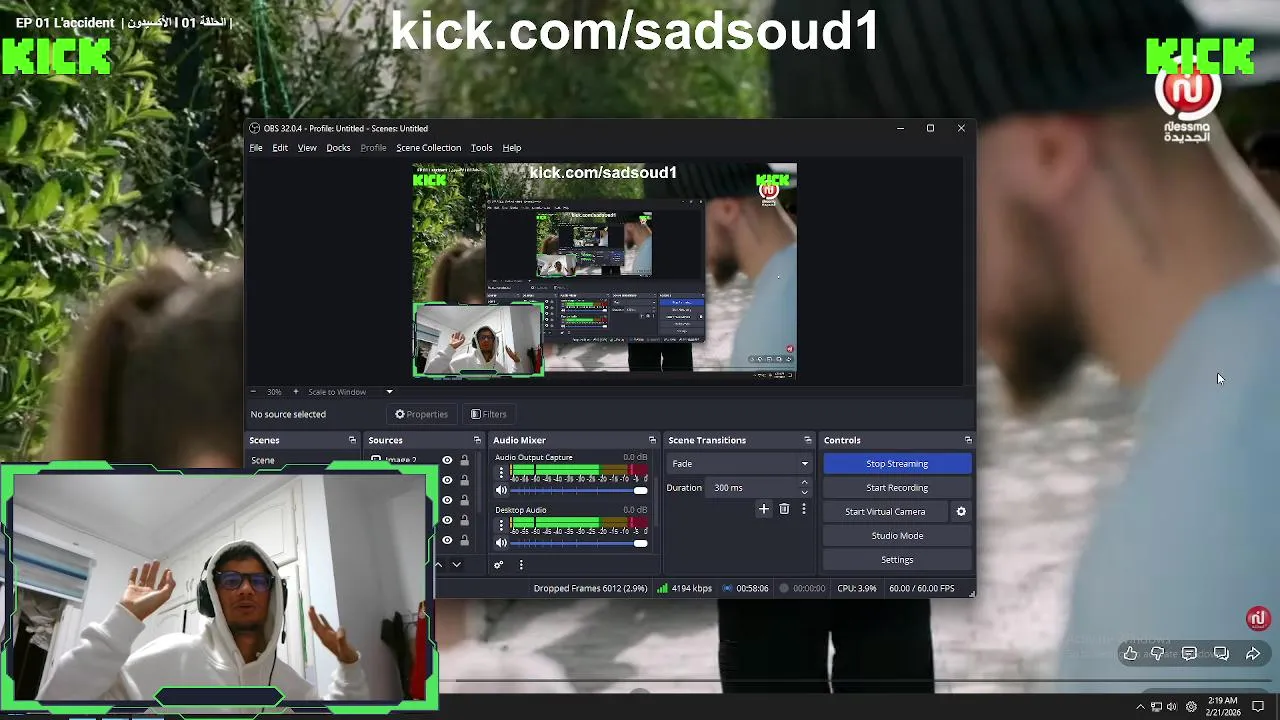The width and height of the screenshot is (1280, 720).
Task: Adjust the Audio Output Capture volume slider
Action: pos(579,490)
